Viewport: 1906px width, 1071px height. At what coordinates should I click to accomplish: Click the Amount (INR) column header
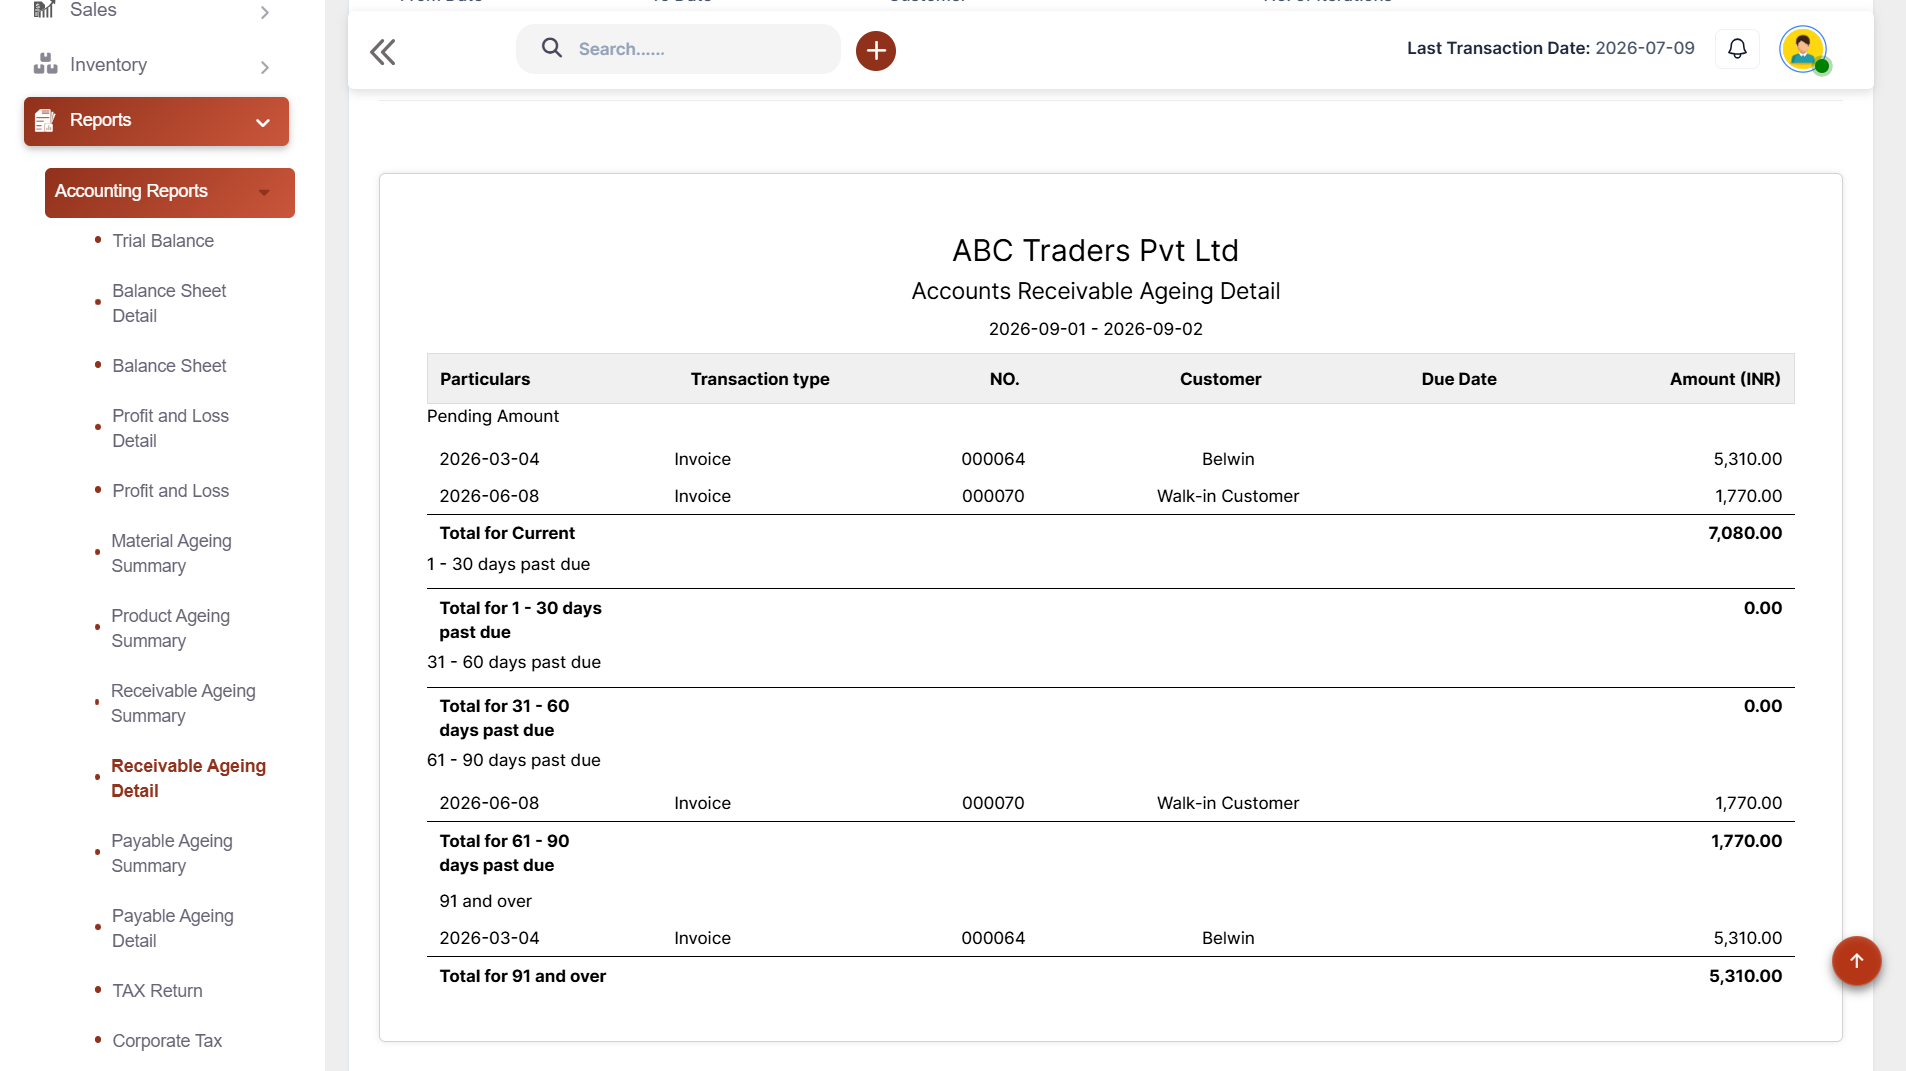1725,379
